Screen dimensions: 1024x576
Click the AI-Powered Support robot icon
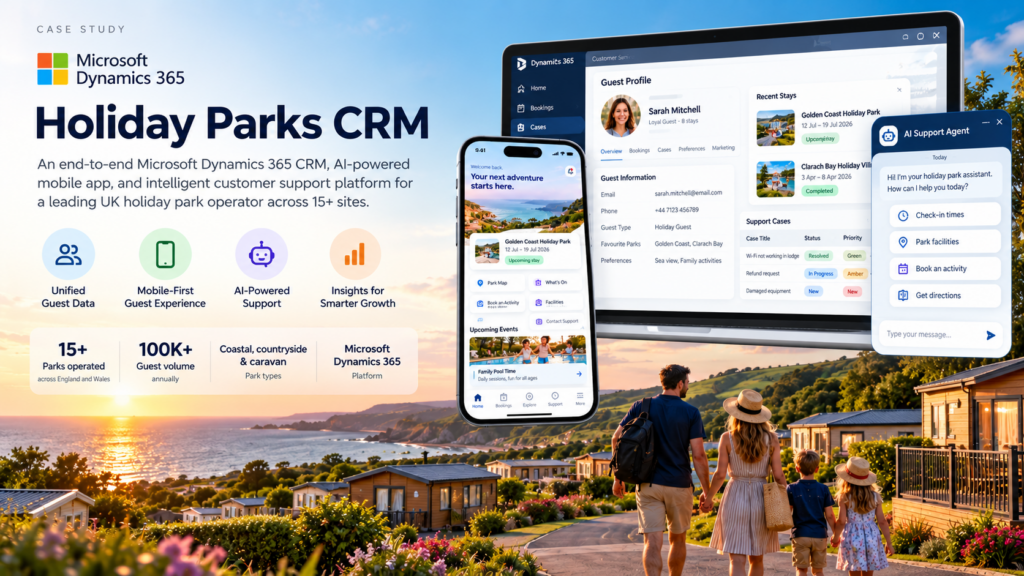point(261,254)
